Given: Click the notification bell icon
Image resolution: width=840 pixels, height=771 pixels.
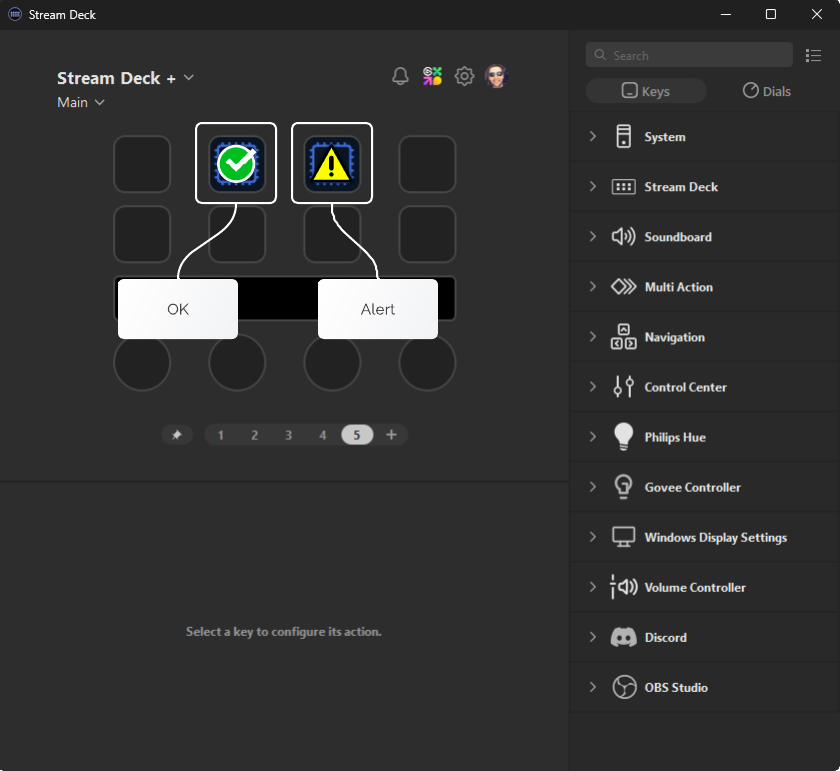Looking at the screenshot, I should pos(400,75).
